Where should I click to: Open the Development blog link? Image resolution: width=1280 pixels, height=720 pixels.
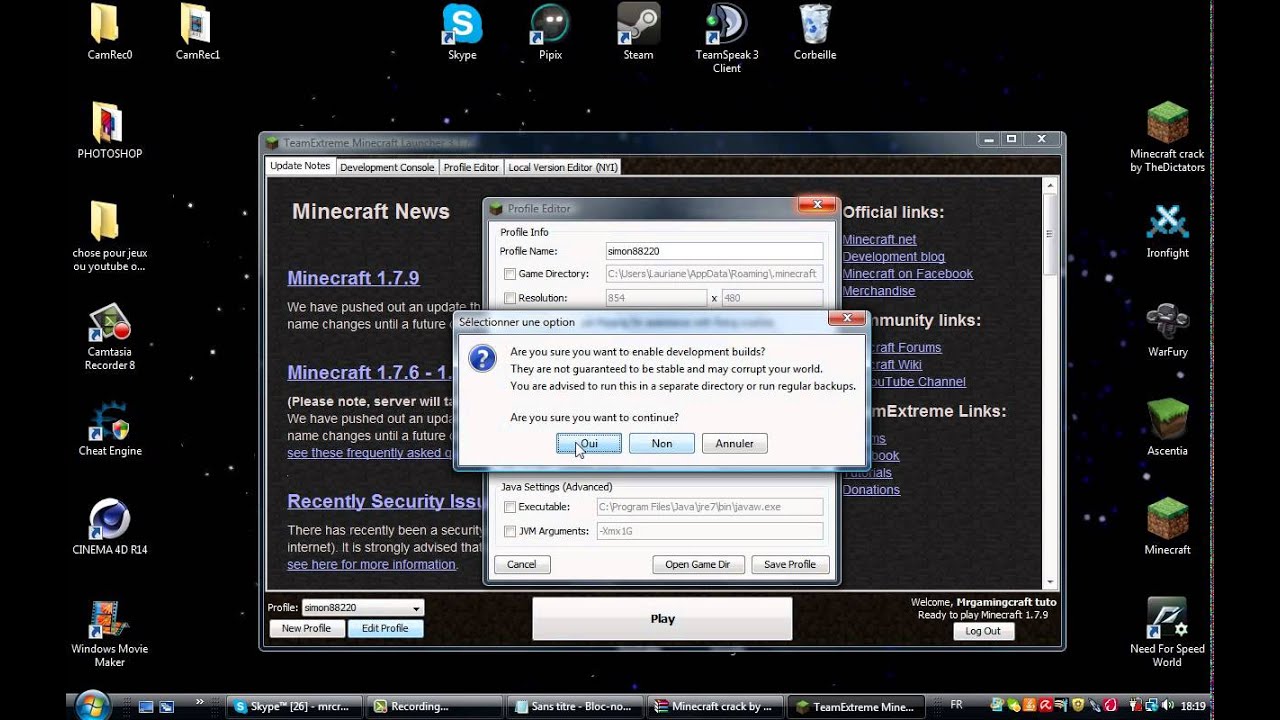[893, 257]
